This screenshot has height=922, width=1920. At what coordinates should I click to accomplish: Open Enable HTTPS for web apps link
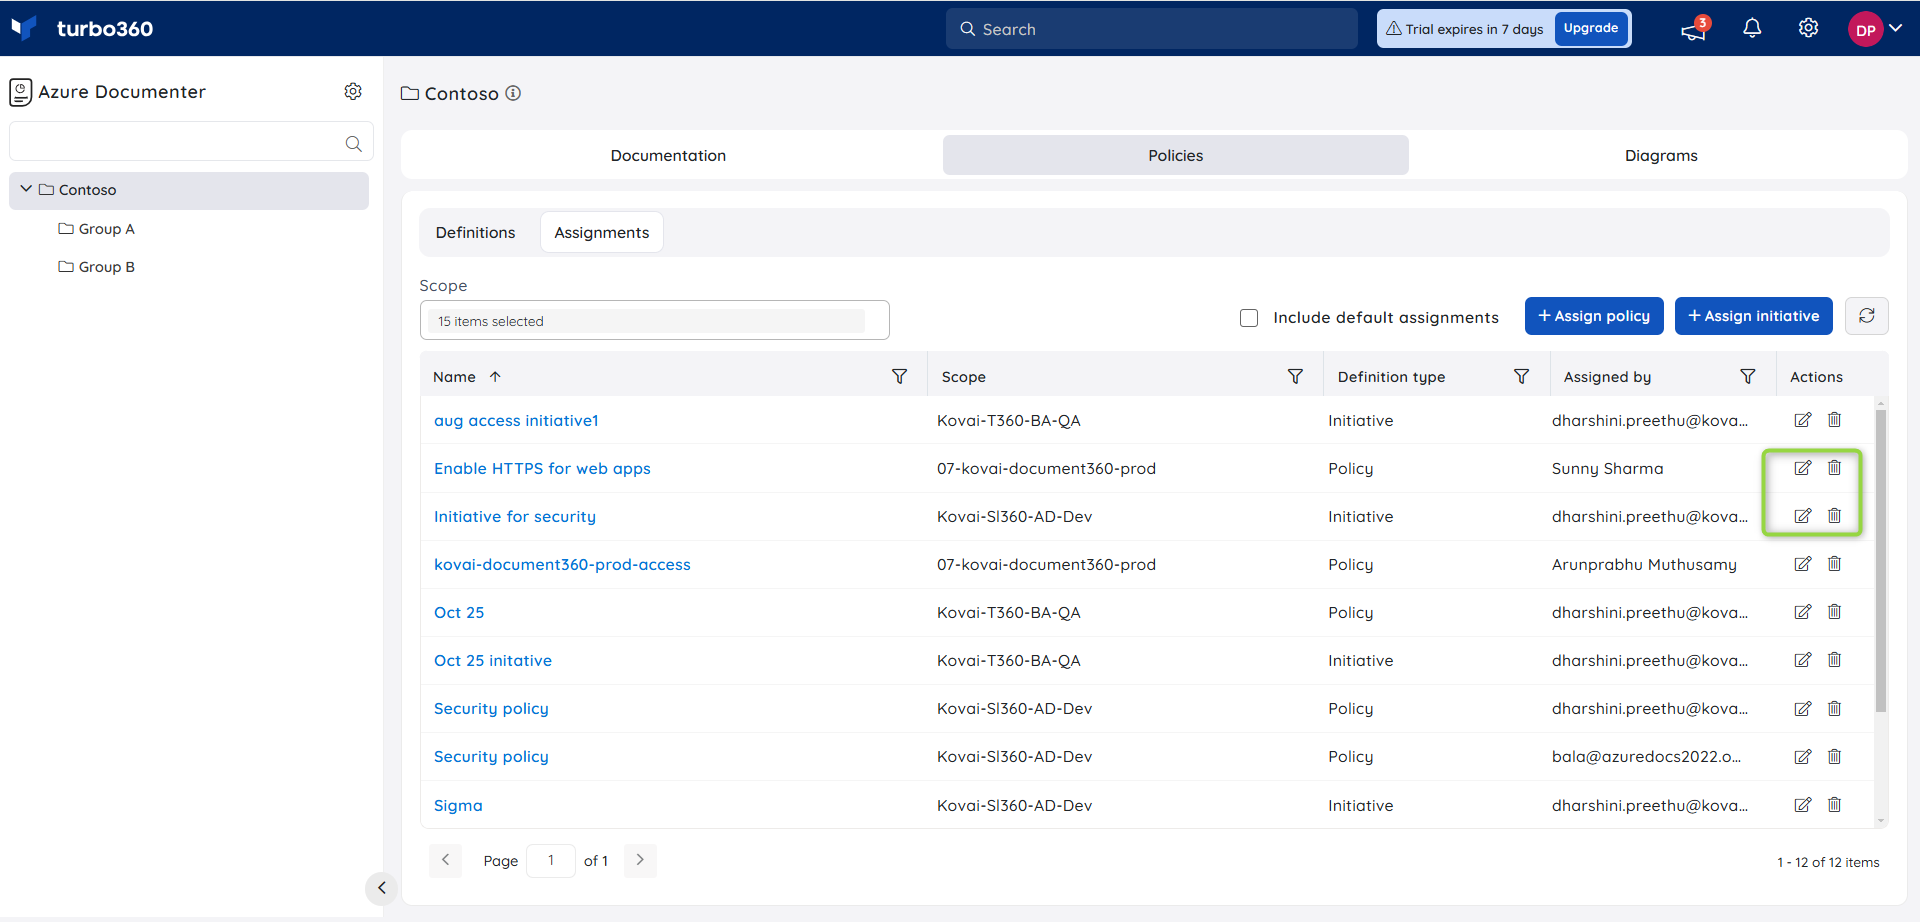coord(542,469)
